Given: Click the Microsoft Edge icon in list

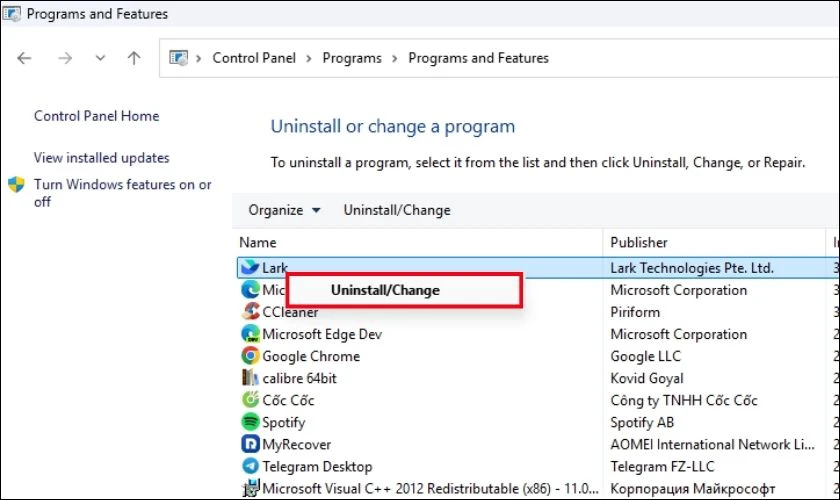Looking at the screenshot, I should (250, 289).
